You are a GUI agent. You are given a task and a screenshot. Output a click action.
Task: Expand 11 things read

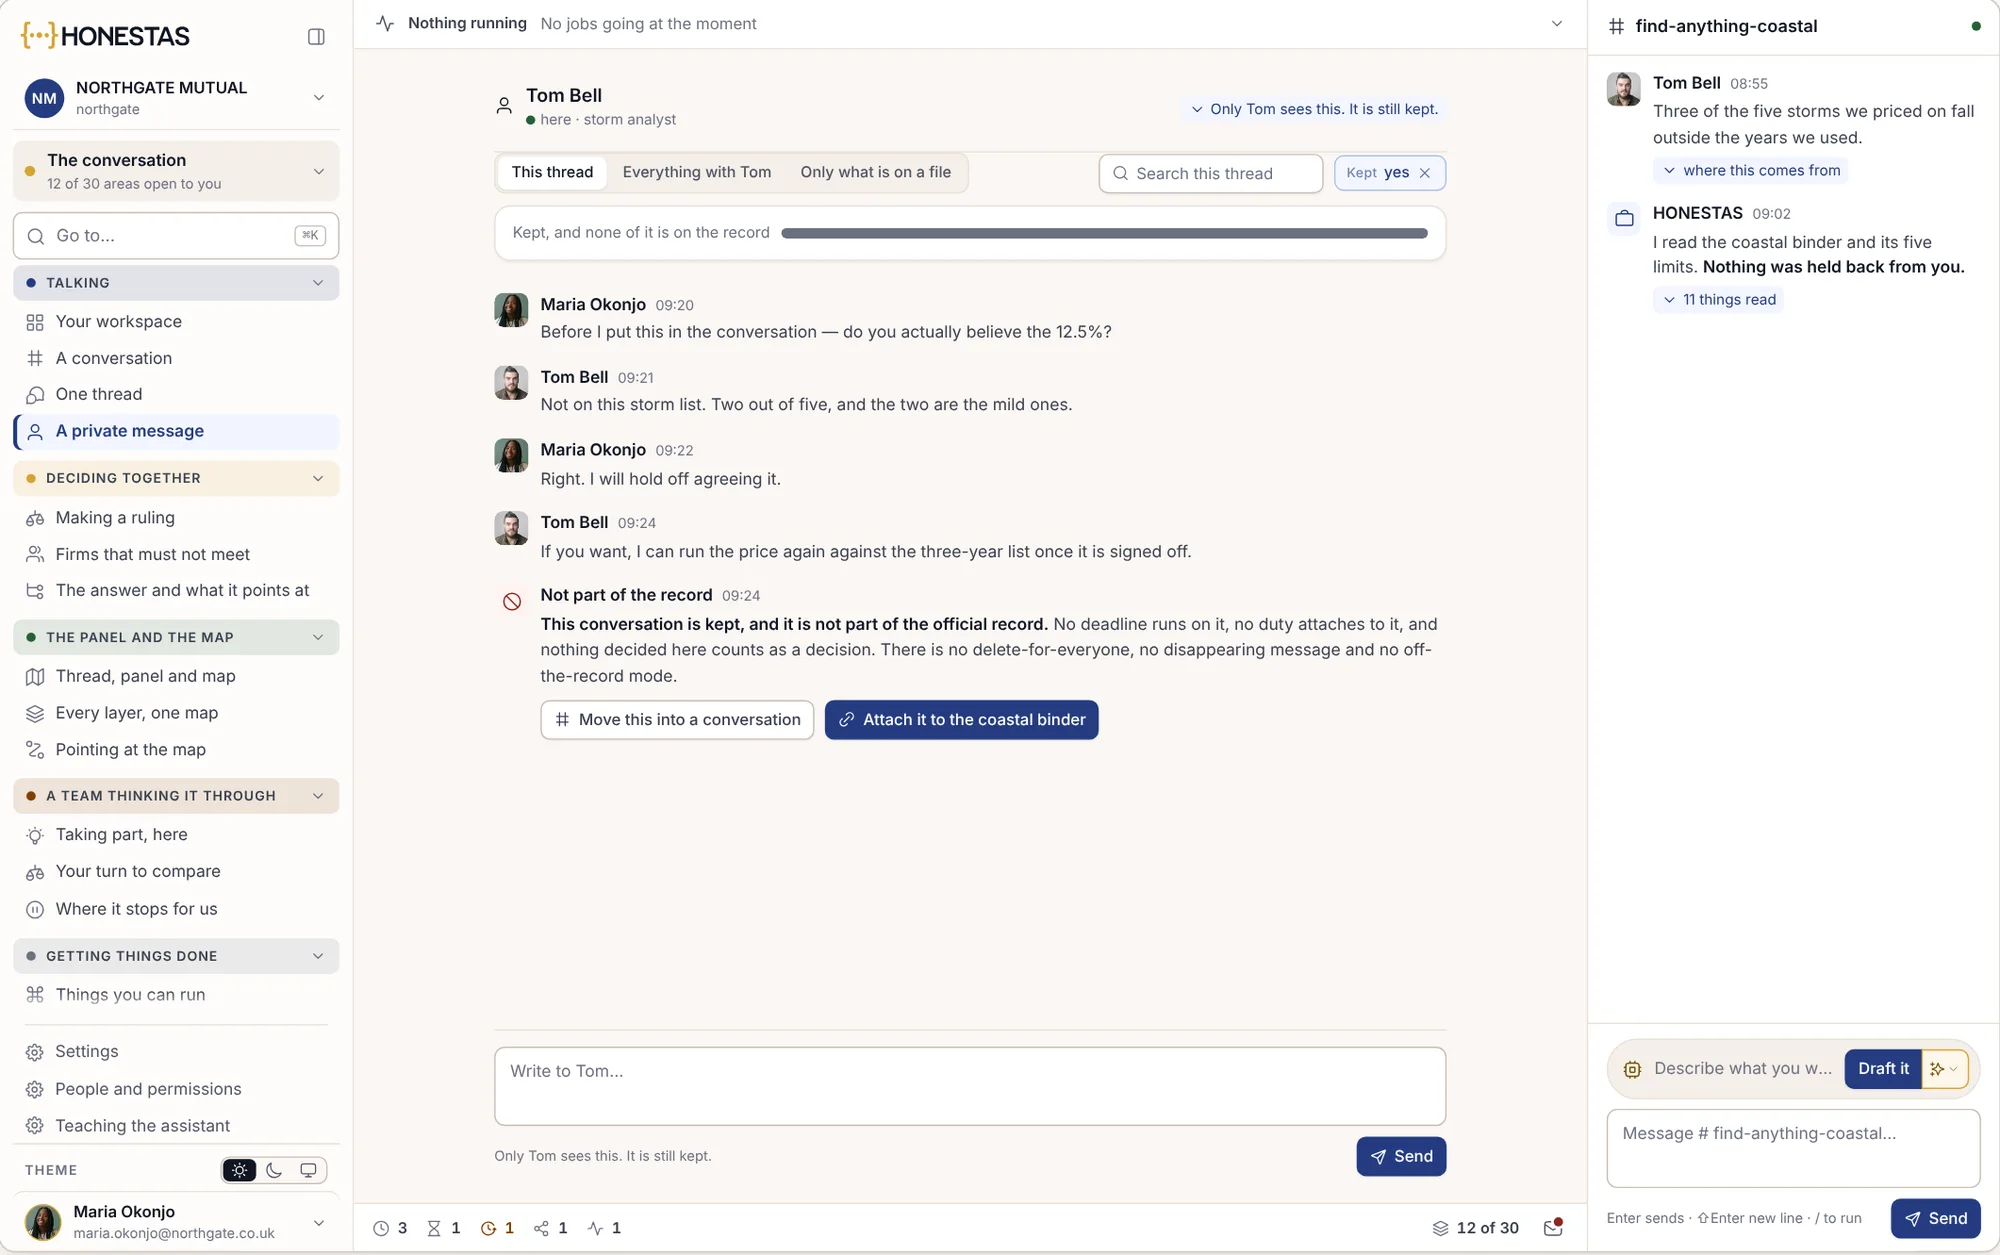[1719, 299]
